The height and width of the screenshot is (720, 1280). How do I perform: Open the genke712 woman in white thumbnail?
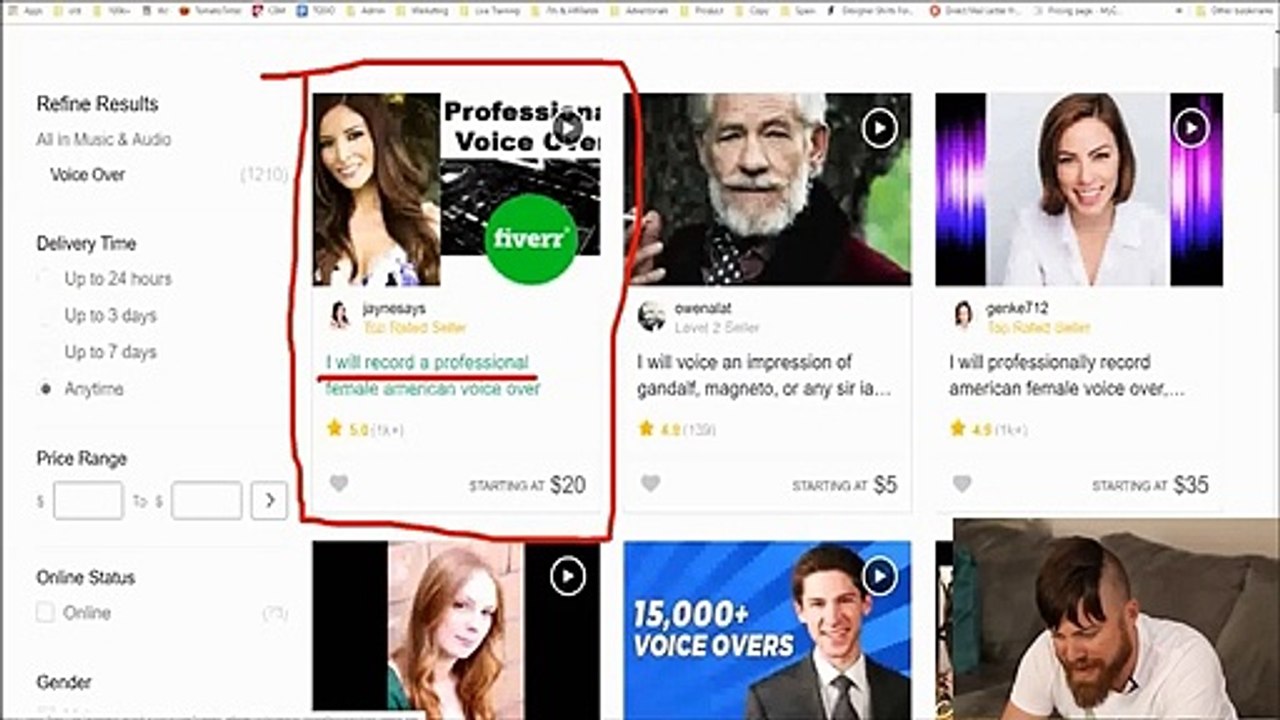[1079, 190]
